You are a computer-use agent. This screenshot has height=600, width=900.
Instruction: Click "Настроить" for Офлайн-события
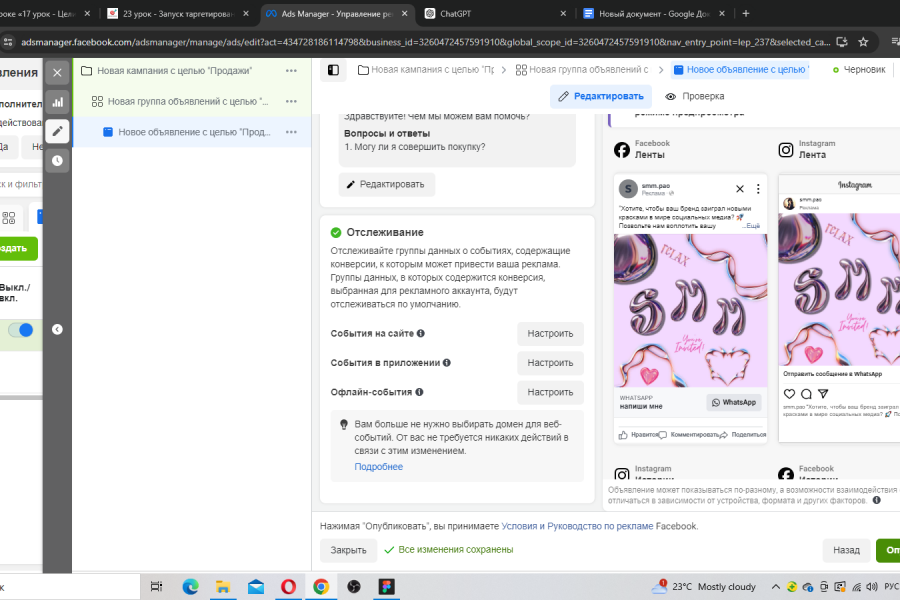(x=550, y=392)
